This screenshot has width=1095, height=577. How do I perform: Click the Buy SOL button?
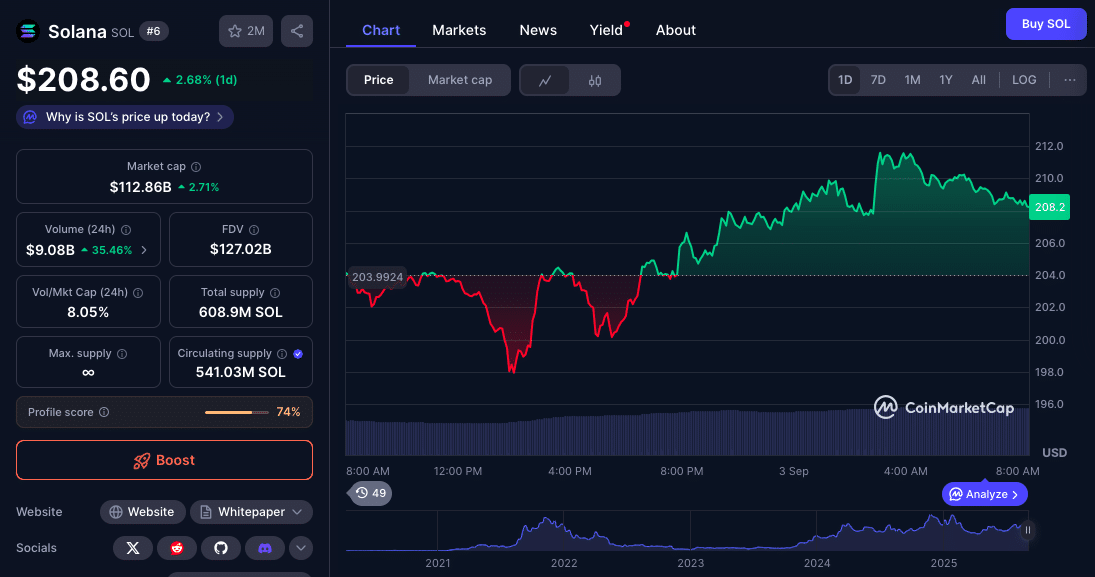click(x=1045, y=24)
